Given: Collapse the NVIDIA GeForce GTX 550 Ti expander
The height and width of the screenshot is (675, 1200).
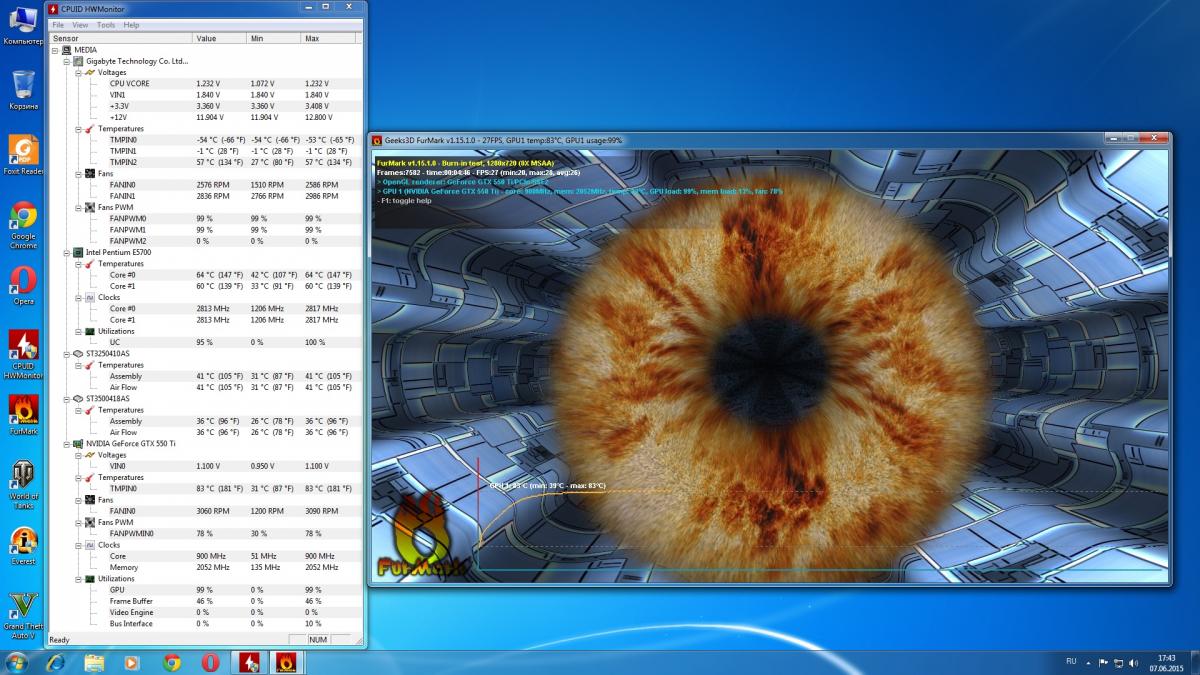Looking at the screenshot, I should click(66, 443).
